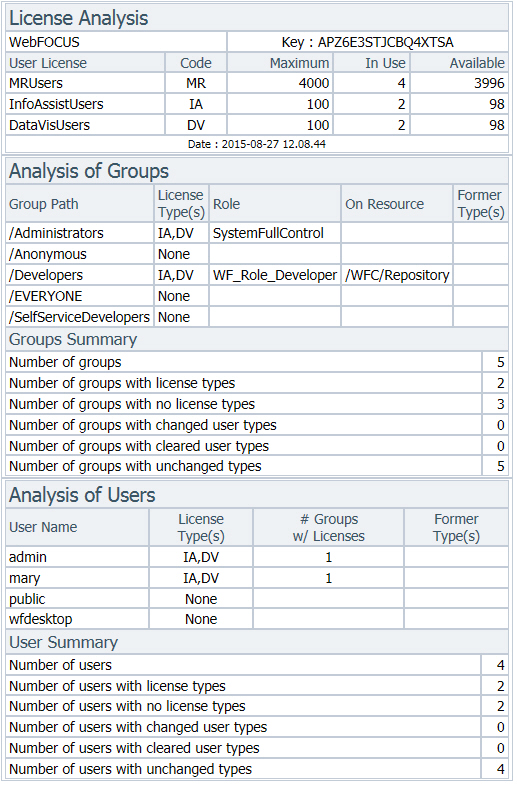Click the /Developers group path
This screenshot has height=786, width=517.
(46, 275)
